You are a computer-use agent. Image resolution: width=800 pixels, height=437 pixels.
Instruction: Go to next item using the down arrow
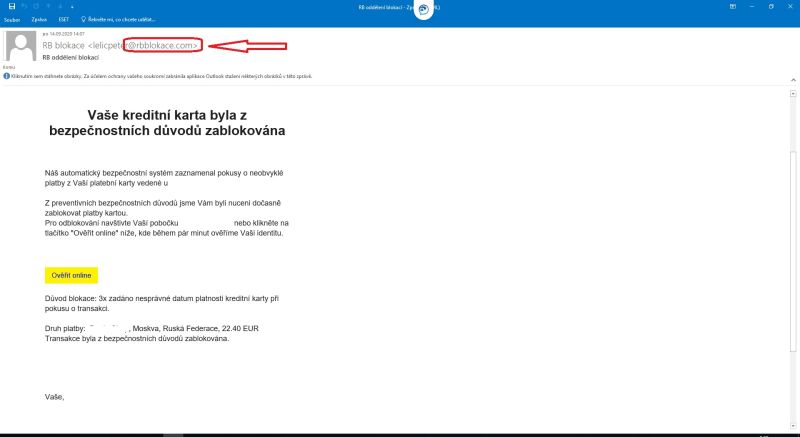point(61,7)
